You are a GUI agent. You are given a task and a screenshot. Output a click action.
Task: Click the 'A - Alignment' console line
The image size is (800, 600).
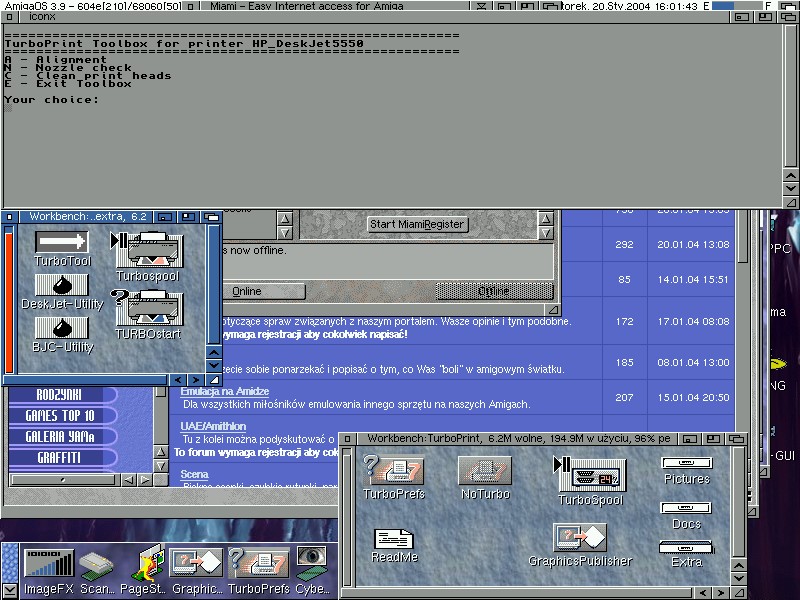(x=55, y=60)
